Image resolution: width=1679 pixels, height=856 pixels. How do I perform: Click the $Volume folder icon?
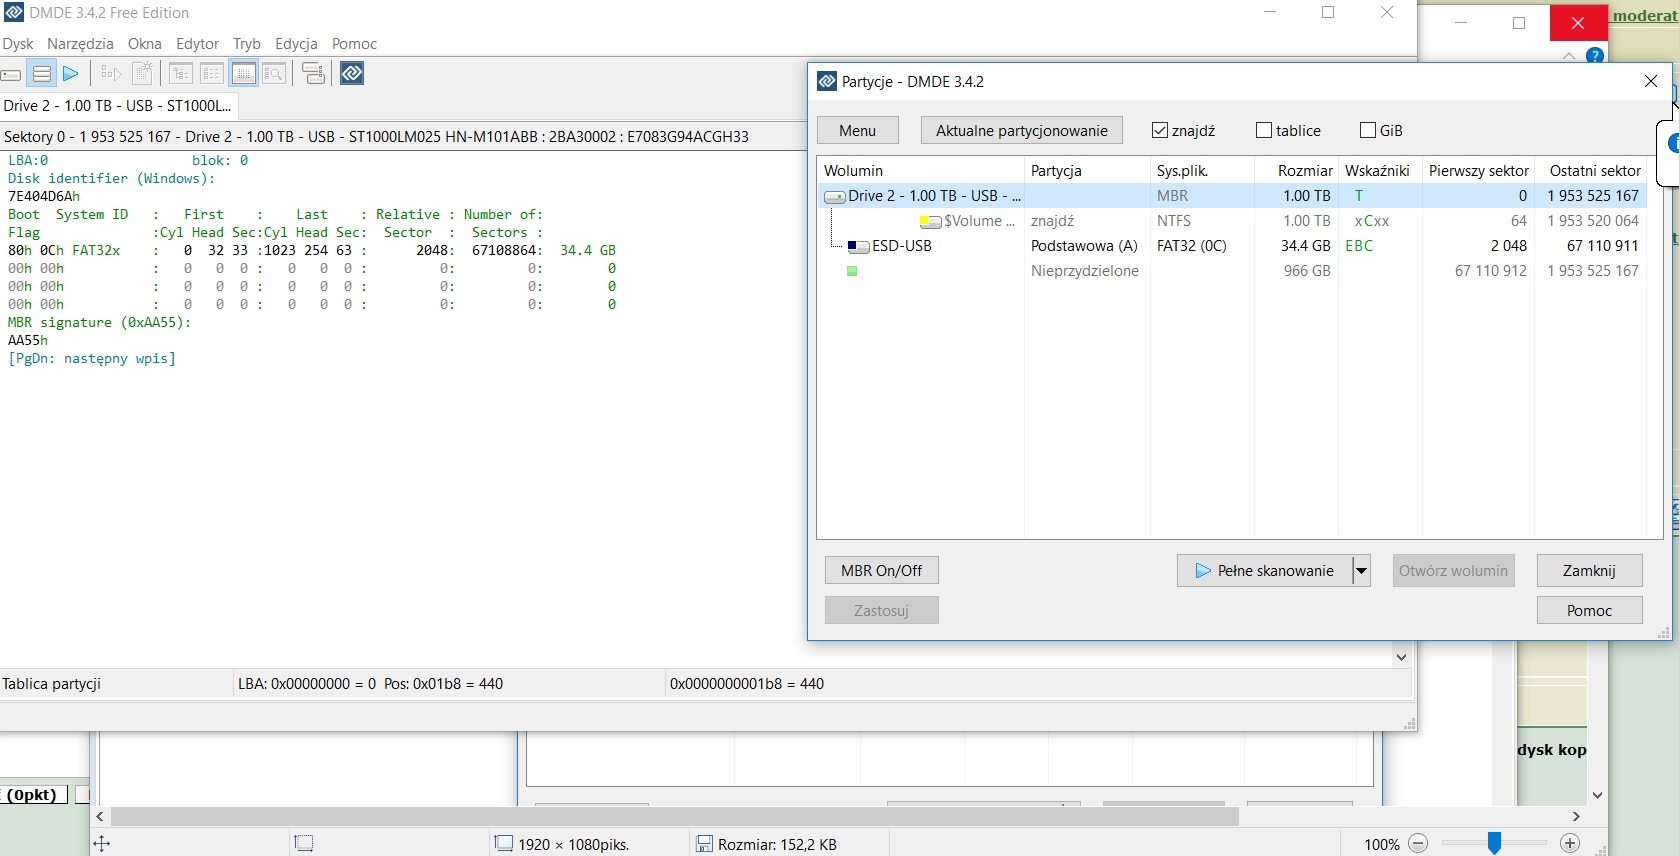pos(930,221)
